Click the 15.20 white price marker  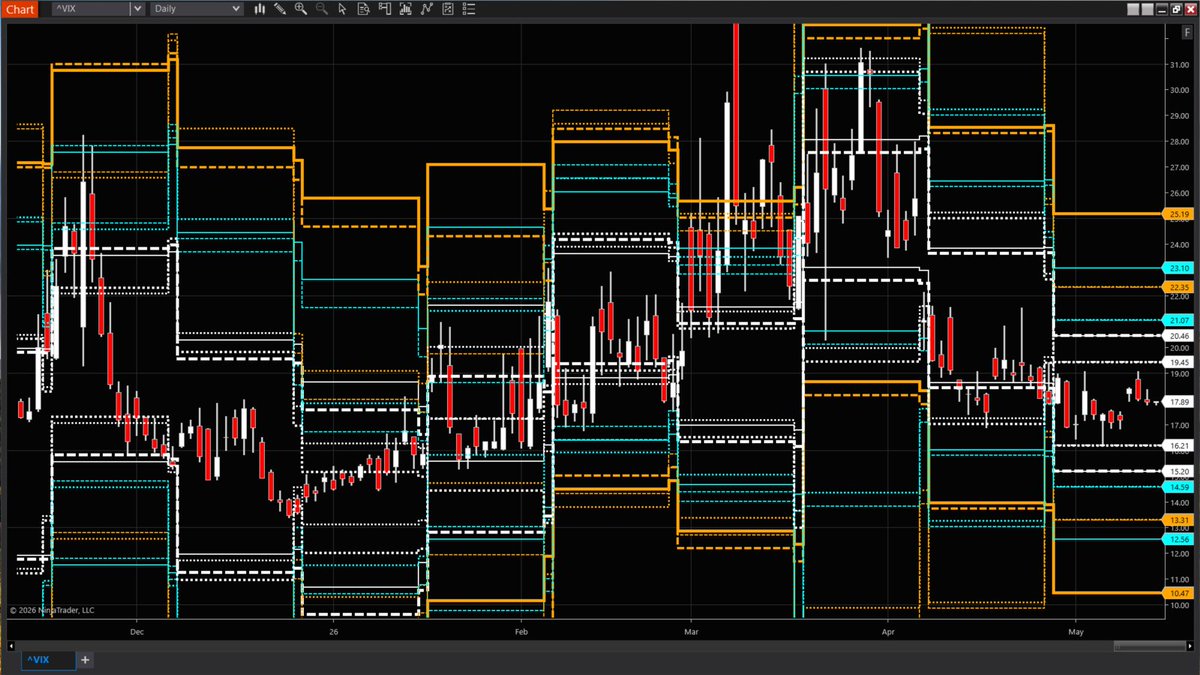(1178, 471)
